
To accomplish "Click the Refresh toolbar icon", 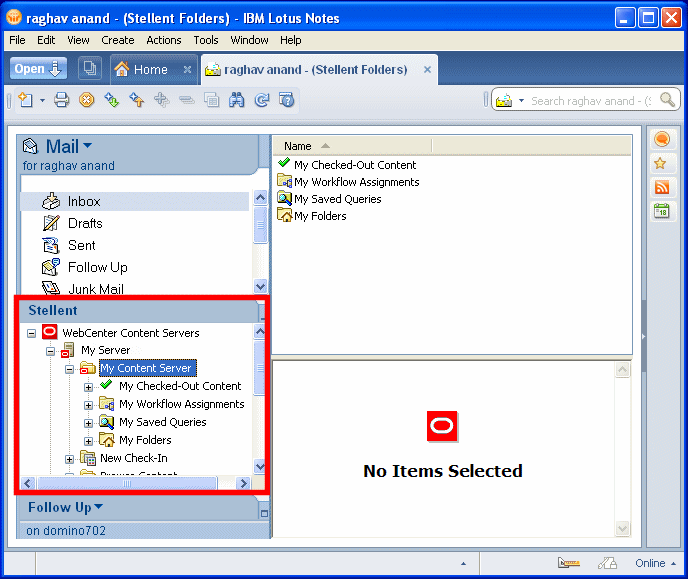I will [x=262, y=100].
